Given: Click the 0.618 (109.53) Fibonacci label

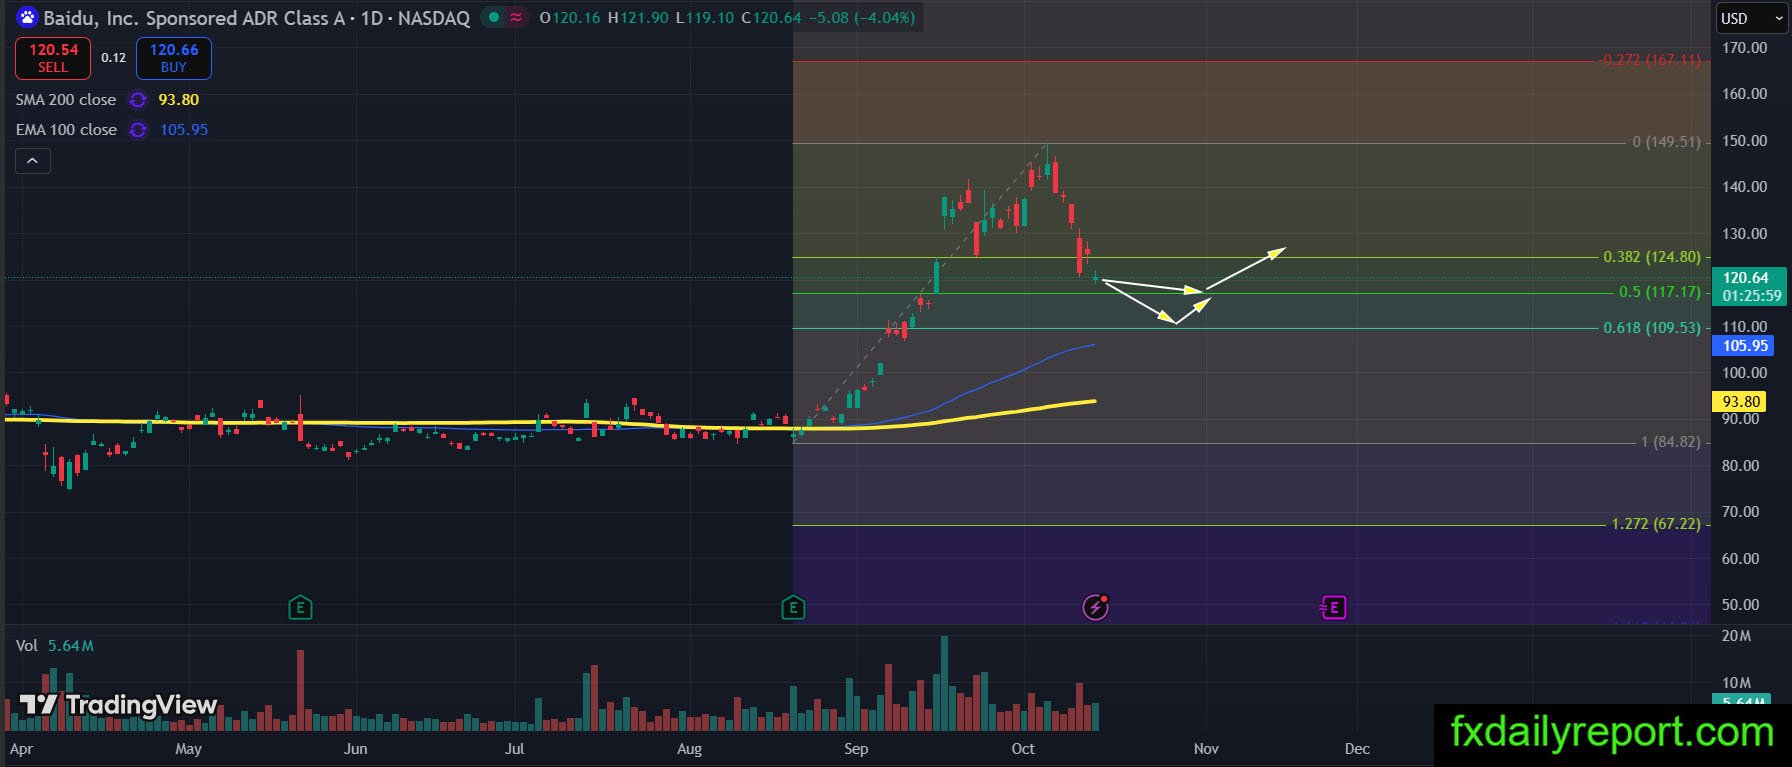Looking at the screenshot, I should [x=1651, y=327].
